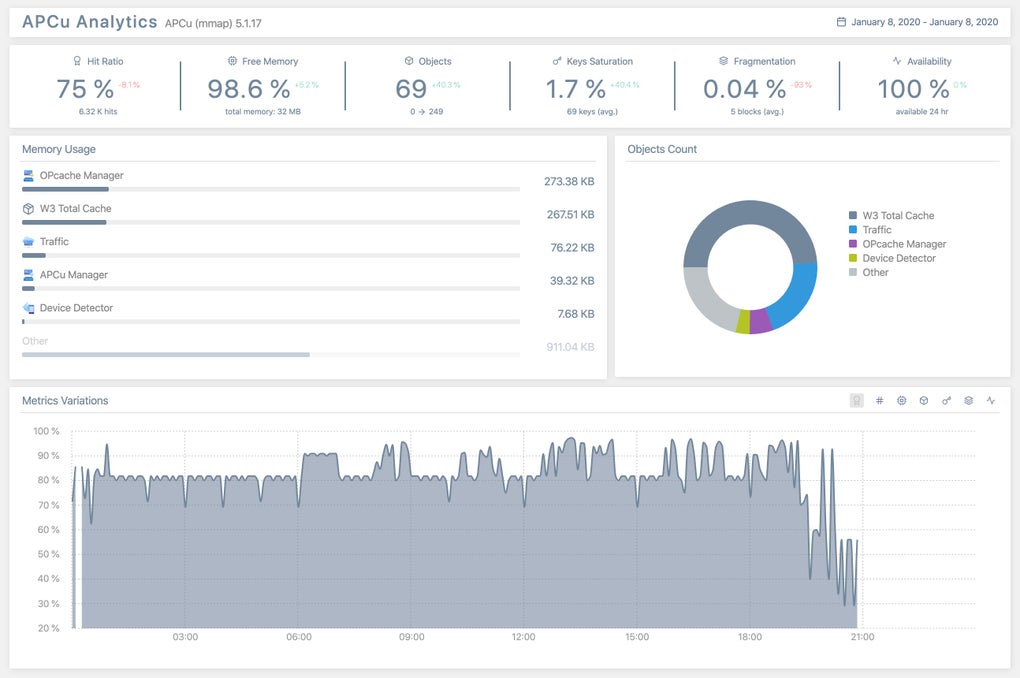The width and height of the screenshot is (1020, 678).
Task: Click the APCu Manager usage bar
Action: pyautogui.click(x=270, y=288)
